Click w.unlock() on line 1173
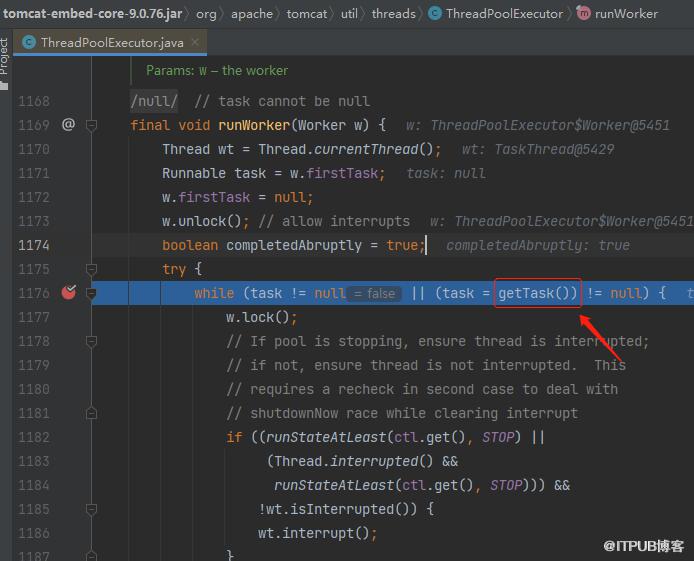This screenshot has height=561, width=694. [201, 221]
